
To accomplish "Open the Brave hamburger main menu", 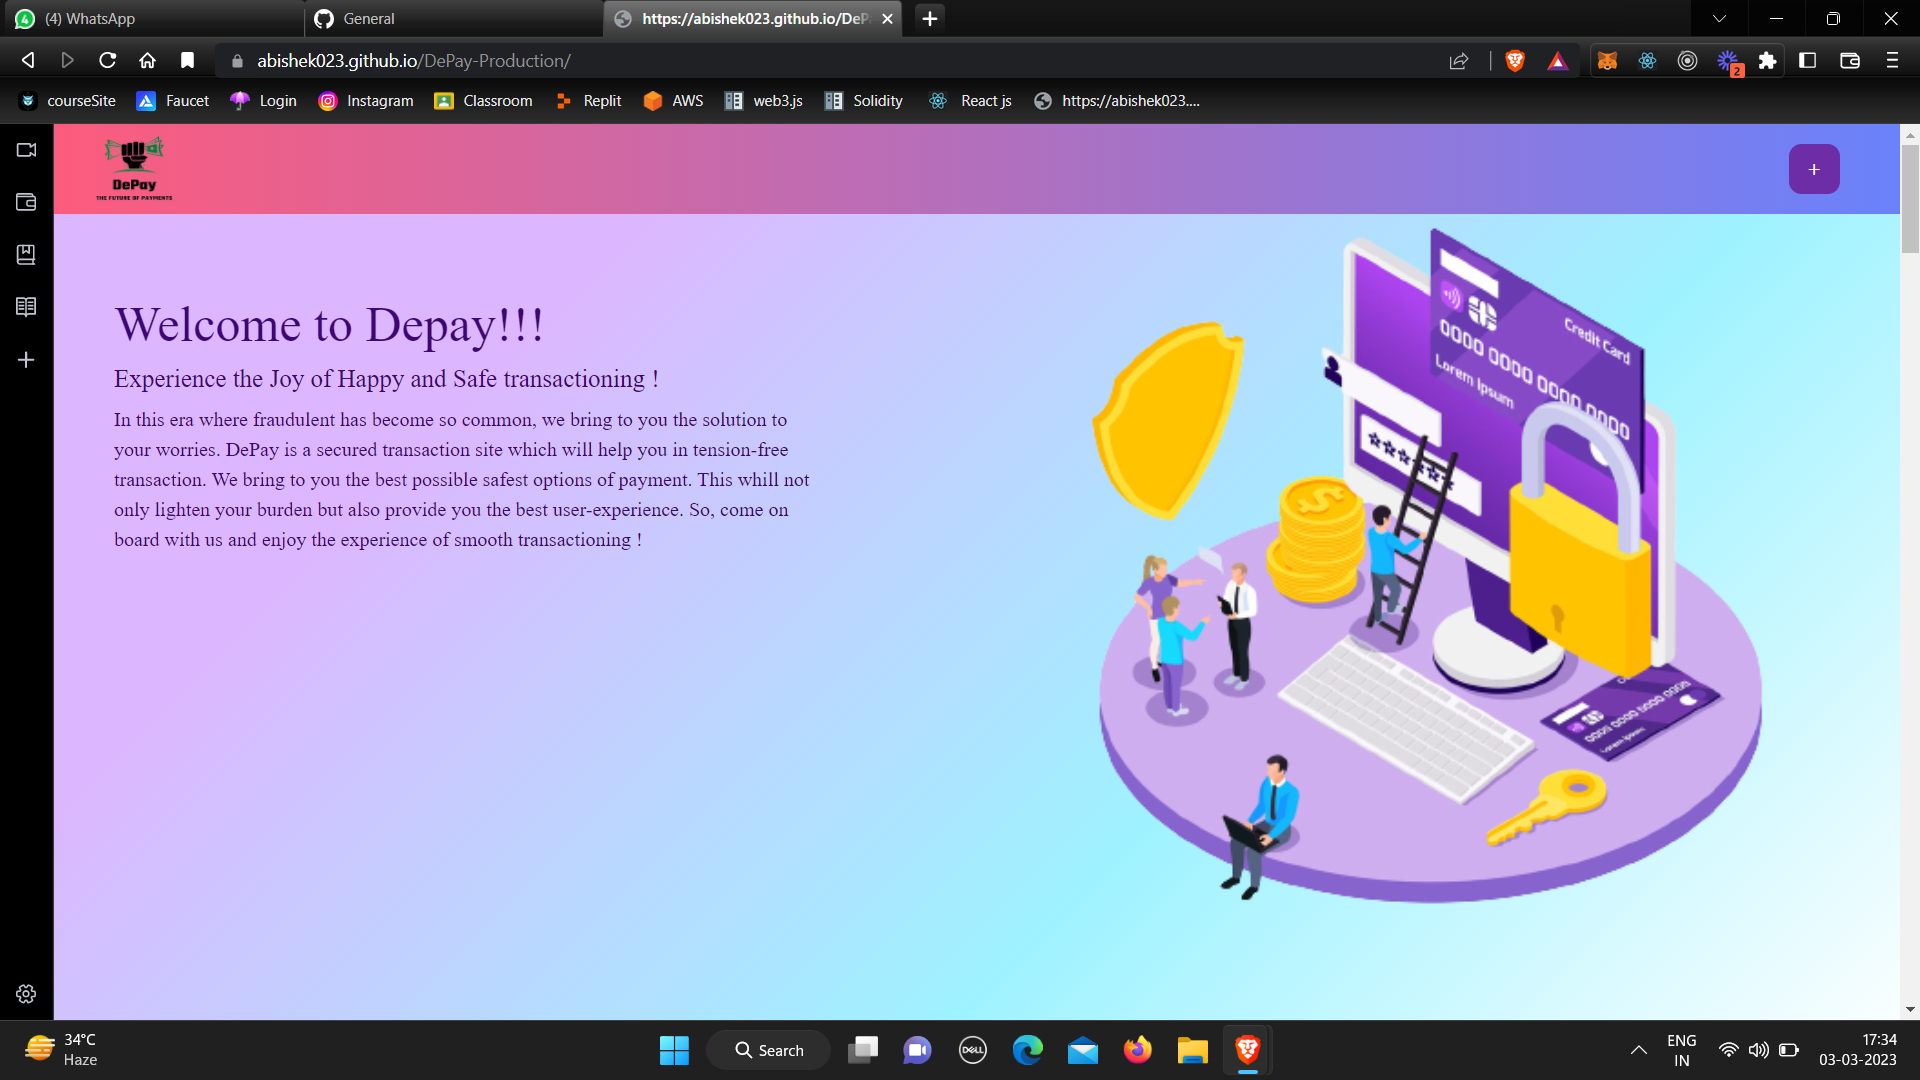I will pyautogui.click(x=1892, y=61).
